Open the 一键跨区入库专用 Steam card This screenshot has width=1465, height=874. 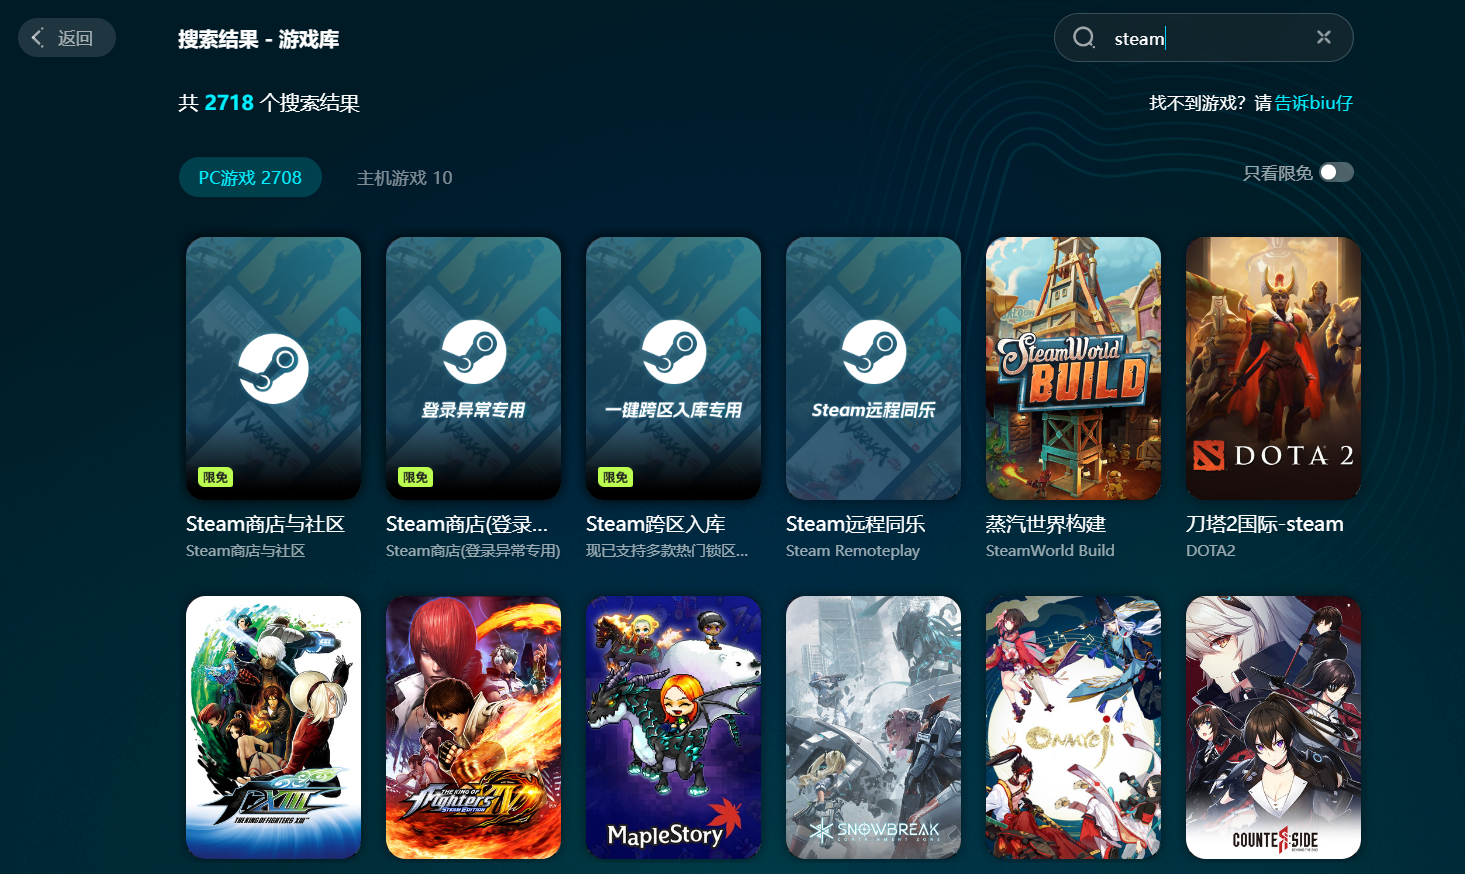[x=673, y=368]
